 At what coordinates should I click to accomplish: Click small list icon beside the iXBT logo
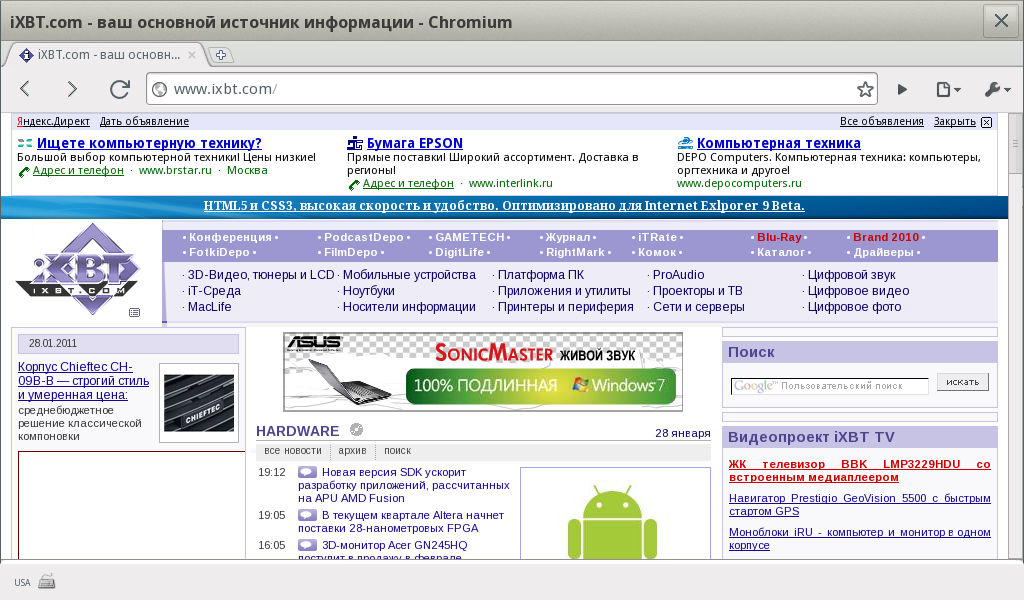pyautogui.click(x=135, y=313)
